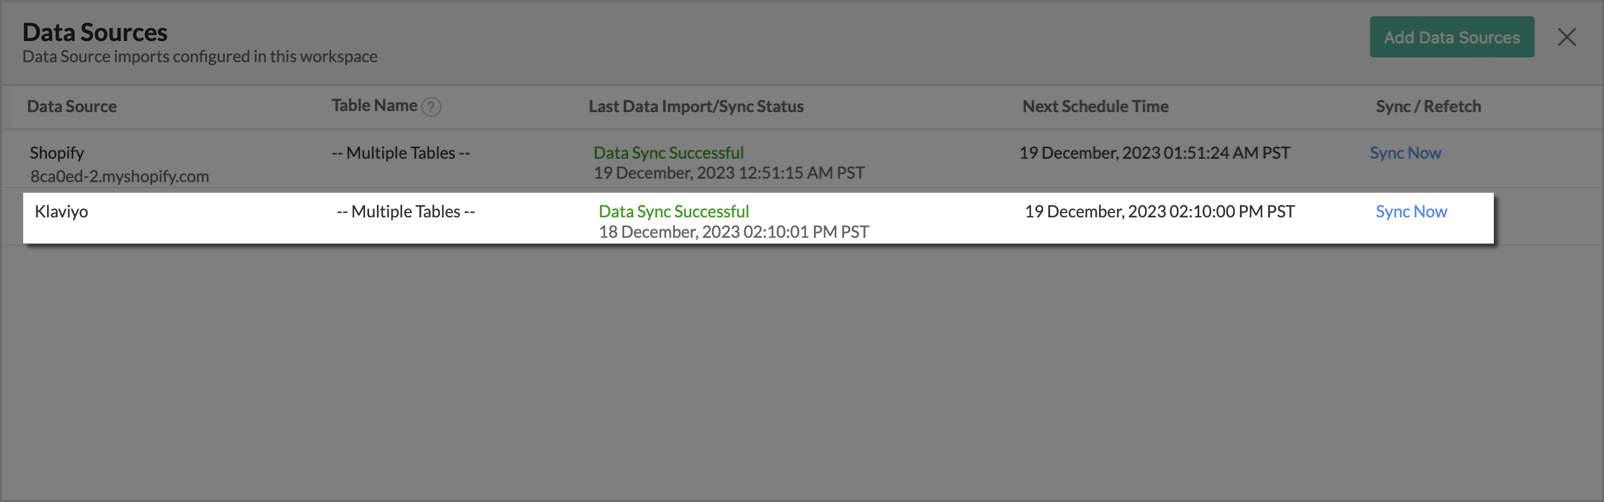Close the Data Sources dialog

click(x=1566, y=37)
